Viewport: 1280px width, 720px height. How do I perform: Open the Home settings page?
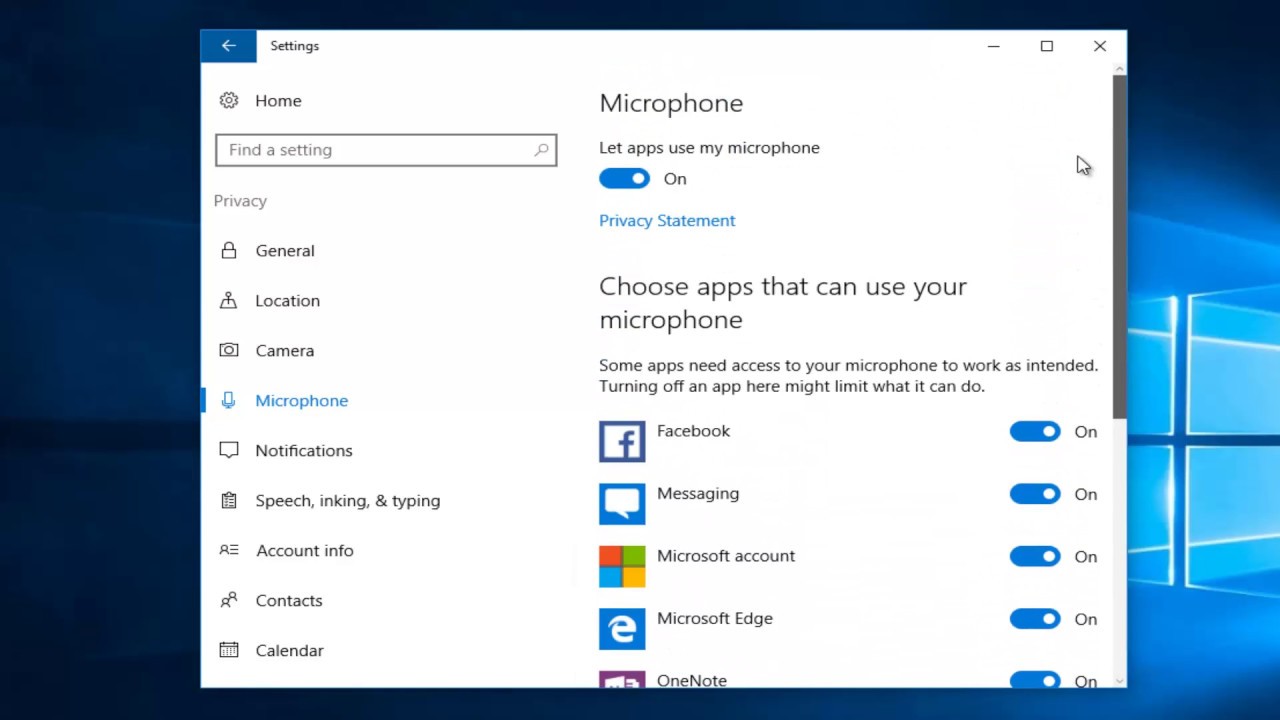[x=278, y=101]
